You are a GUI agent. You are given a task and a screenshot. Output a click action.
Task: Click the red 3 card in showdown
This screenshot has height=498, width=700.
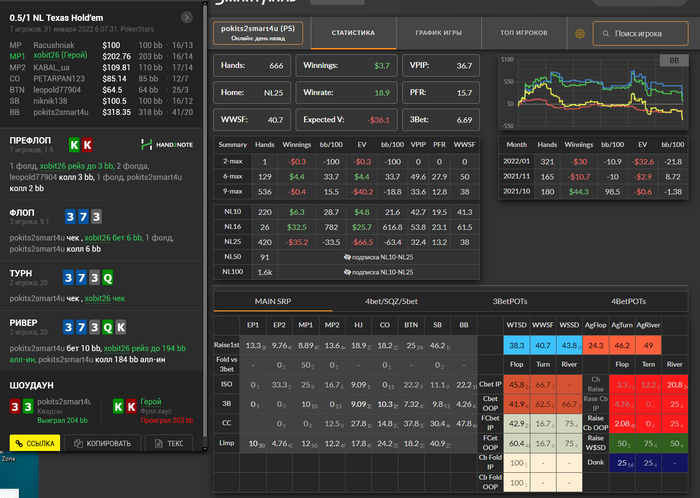[15, 407]
